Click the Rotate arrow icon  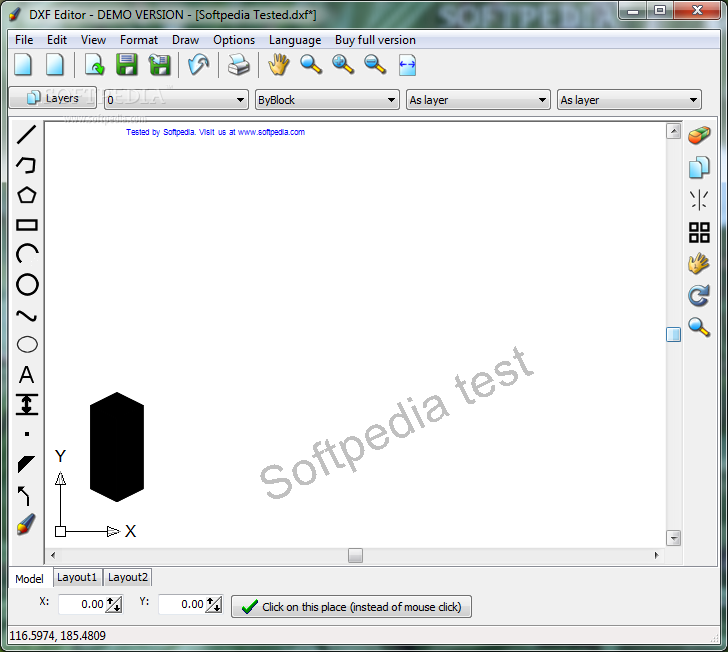click(x=699, y=296)
